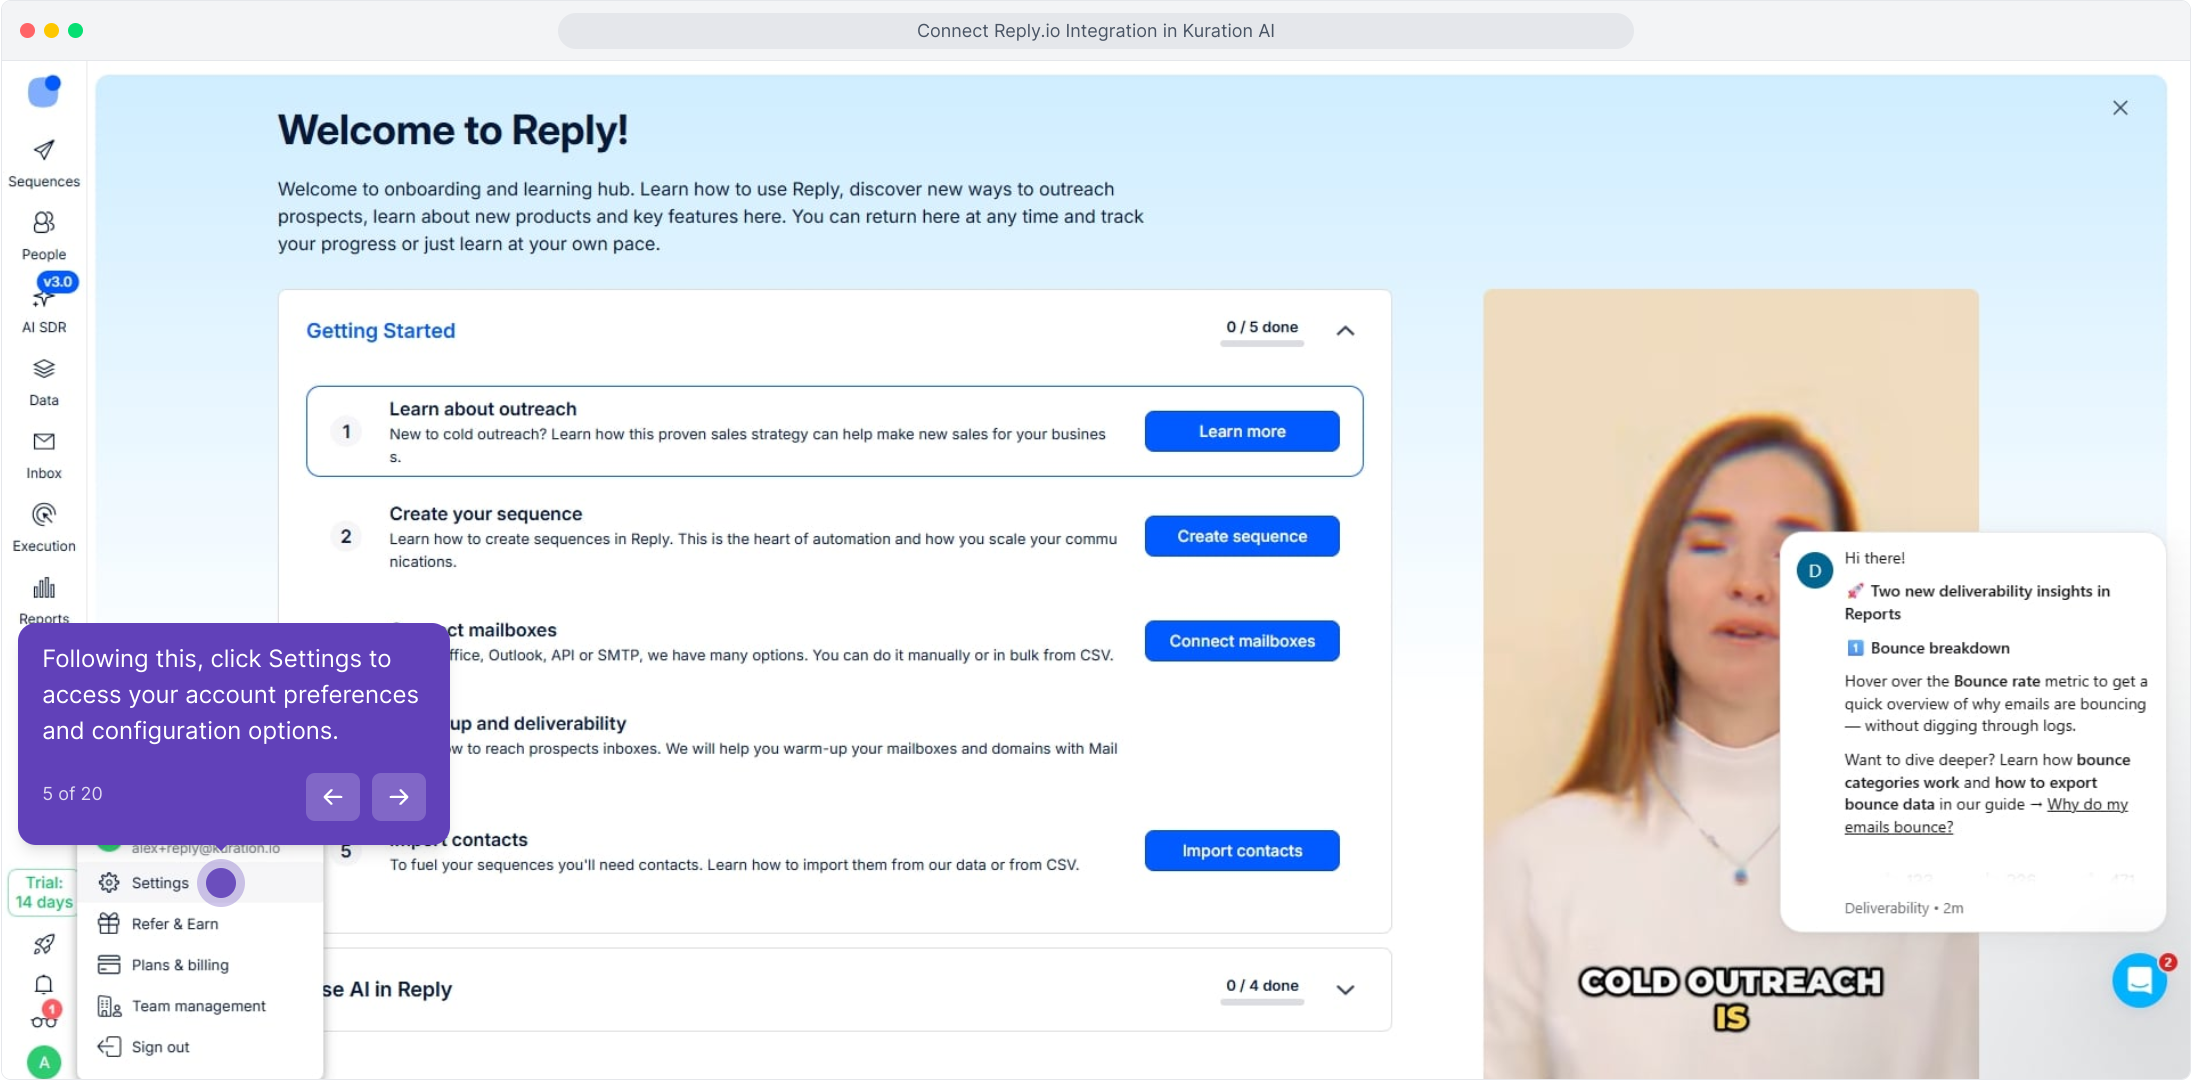Click the D avatar in chat popup
The image size is (2192, 1080).
(1814, 571)
